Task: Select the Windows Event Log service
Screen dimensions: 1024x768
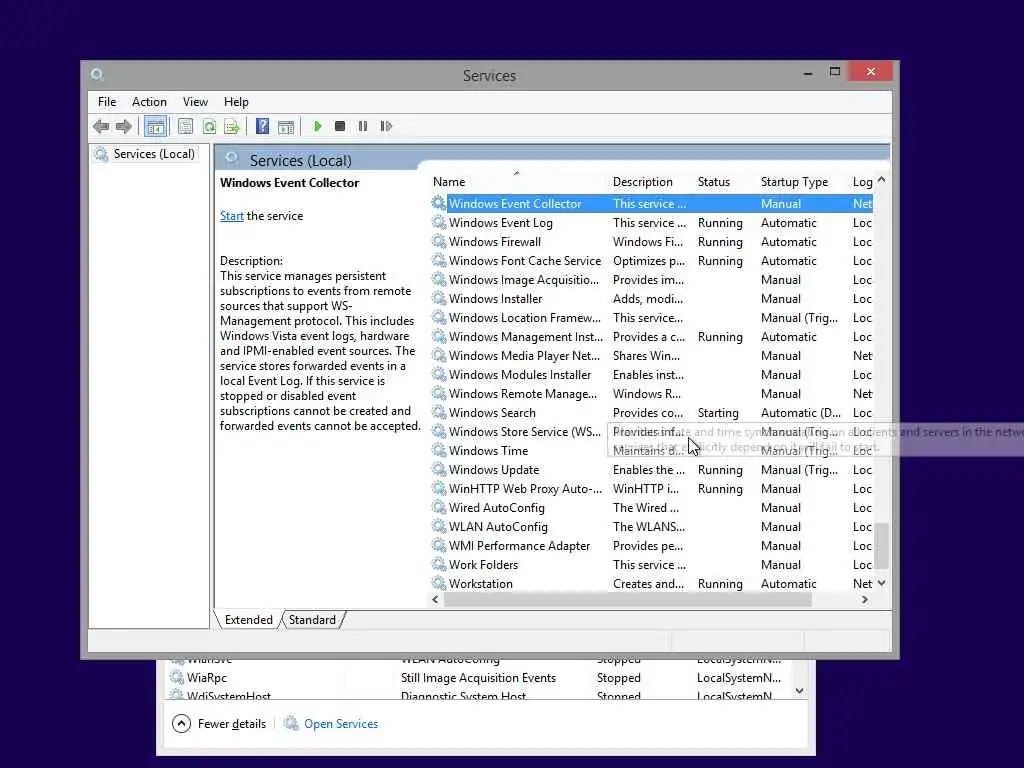Action: 651,223
